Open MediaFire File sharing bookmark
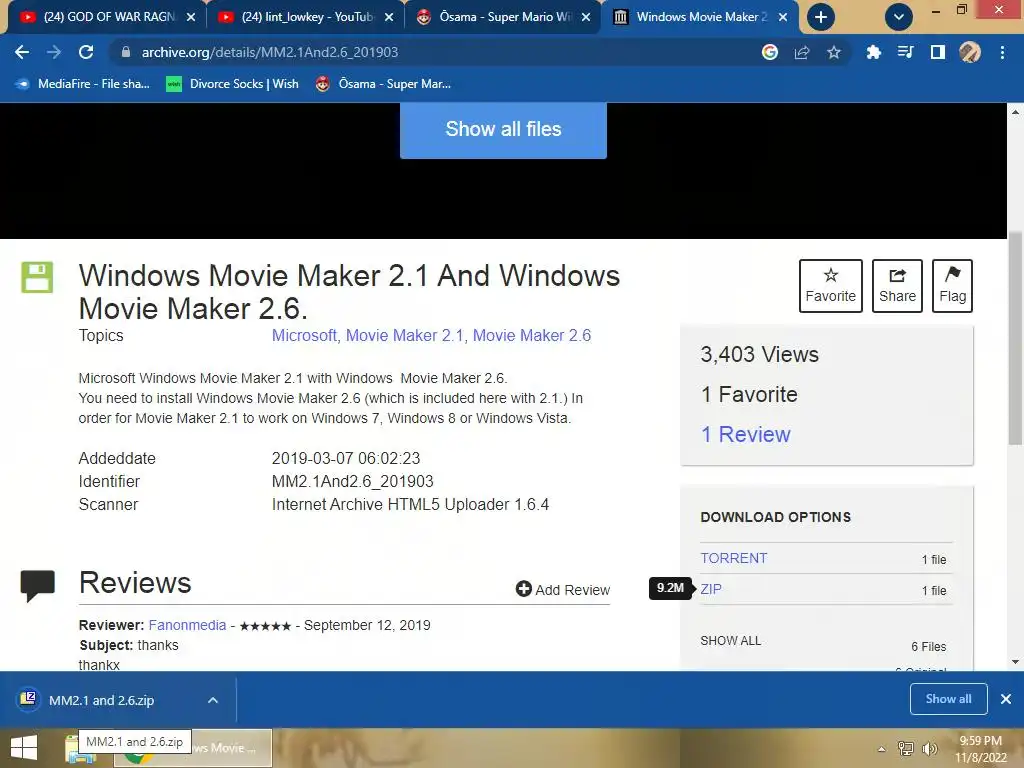Screen dimensions: 1024x768 click(x=82, y=84)
